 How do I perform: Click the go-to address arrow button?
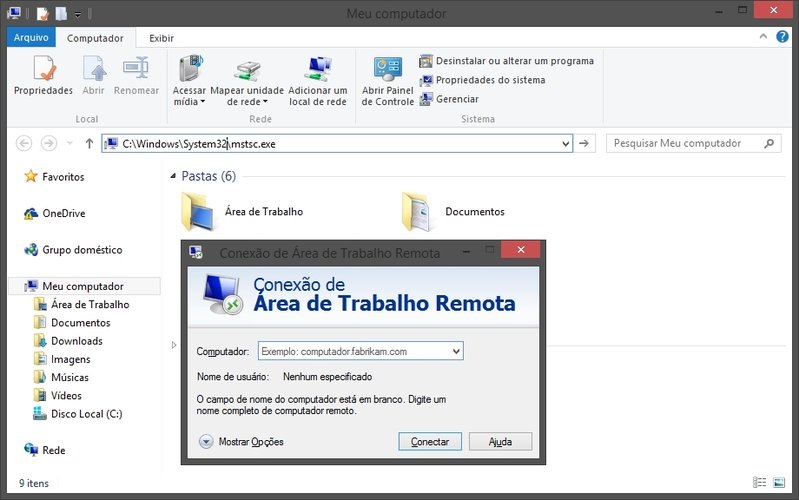click(584, 144)
